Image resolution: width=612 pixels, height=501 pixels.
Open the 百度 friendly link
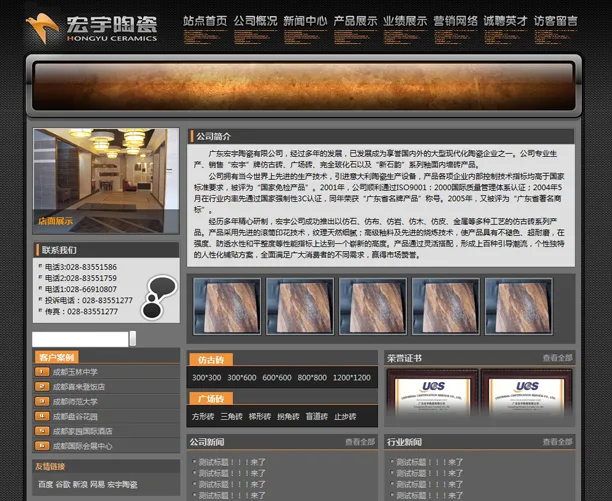[x=46, y=485]
